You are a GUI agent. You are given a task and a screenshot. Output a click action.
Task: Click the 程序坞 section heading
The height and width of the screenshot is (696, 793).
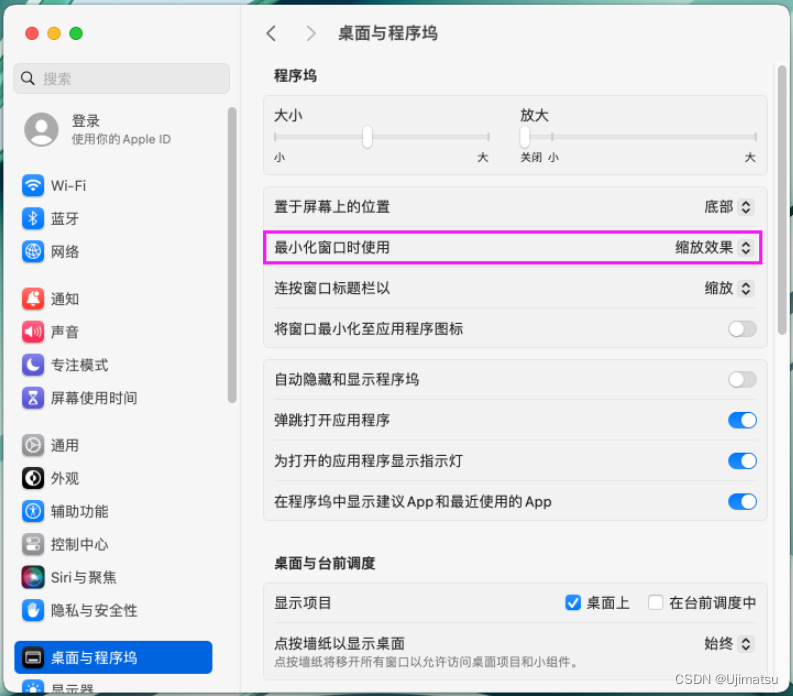295,76
